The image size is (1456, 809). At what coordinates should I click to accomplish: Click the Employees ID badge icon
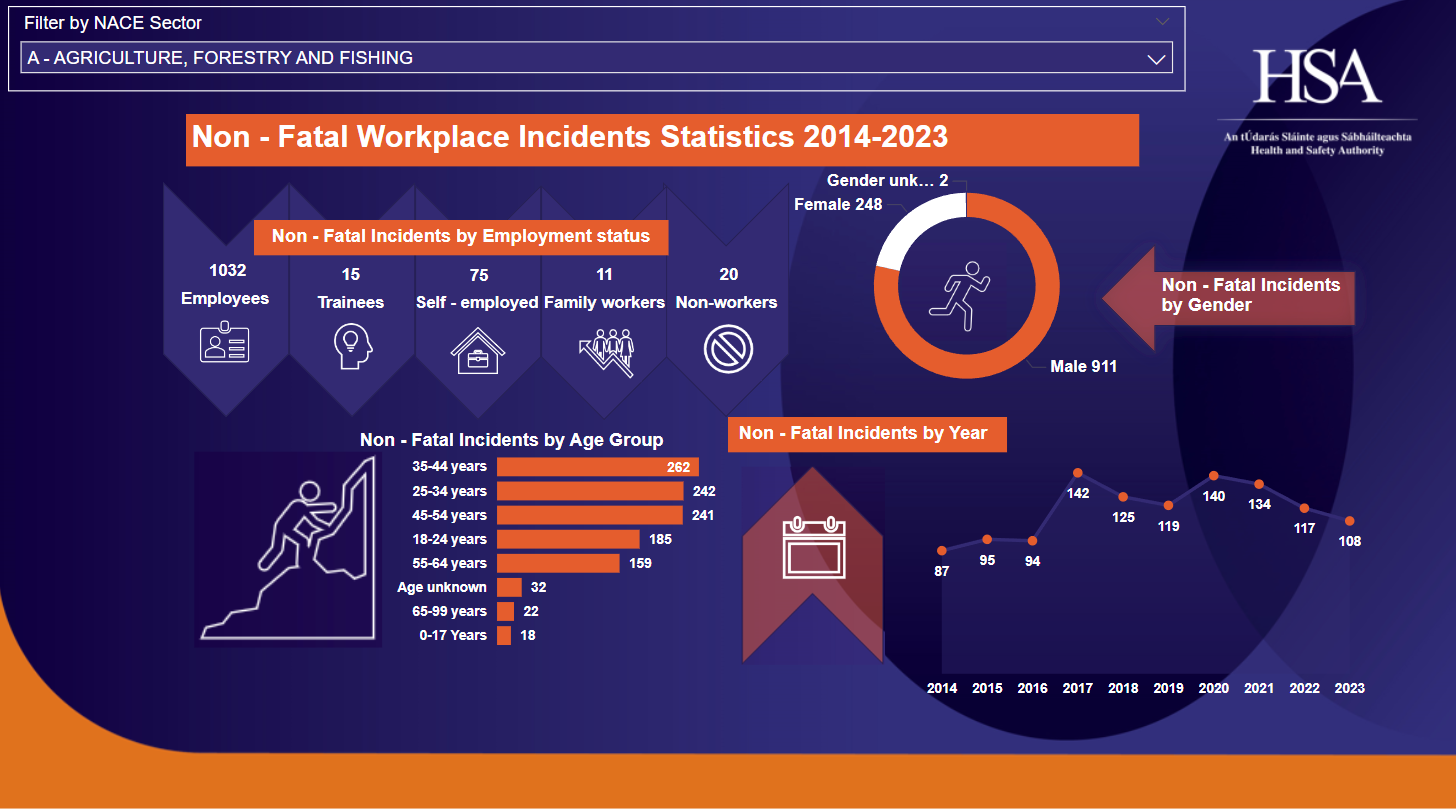point(225,342)
